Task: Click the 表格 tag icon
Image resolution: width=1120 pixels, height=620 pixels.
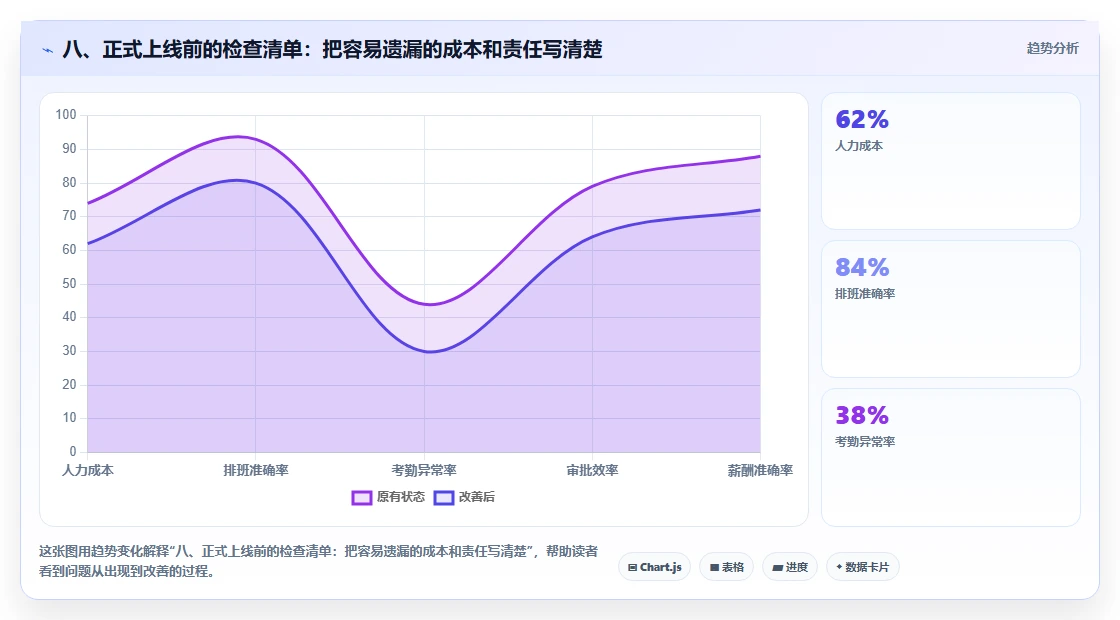Action: (x=714, y=567)
